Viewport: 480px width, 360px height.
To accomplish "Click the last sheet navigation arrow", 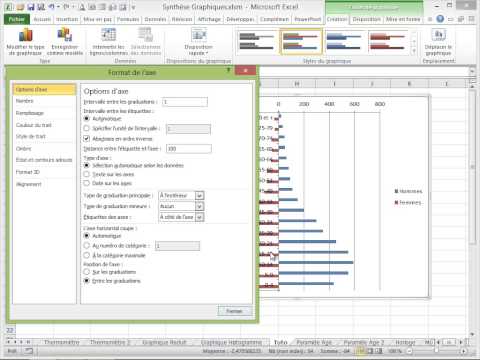I will click(x=29, y=342).
